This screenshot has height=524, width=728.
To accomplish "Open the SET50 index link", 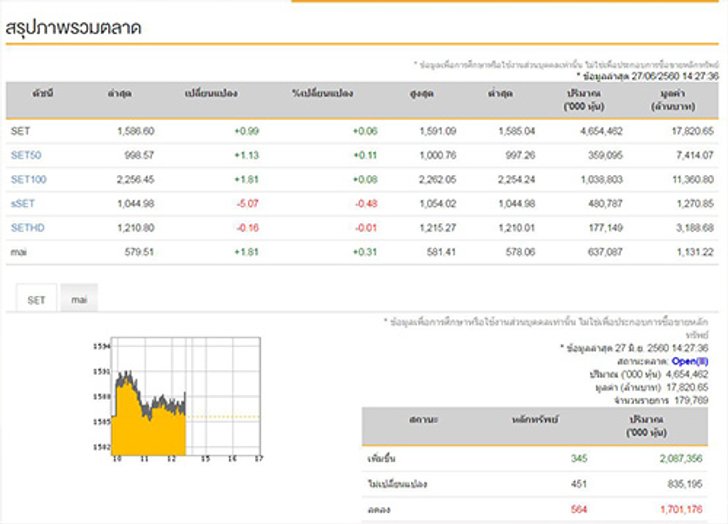I will coord(26,155).
